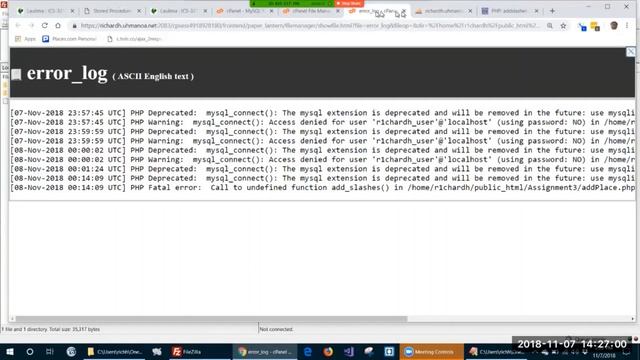This screenshot has width=640, height=360.
Task: Click the horizontal scrollbar under the log
Action: point(211,319)
